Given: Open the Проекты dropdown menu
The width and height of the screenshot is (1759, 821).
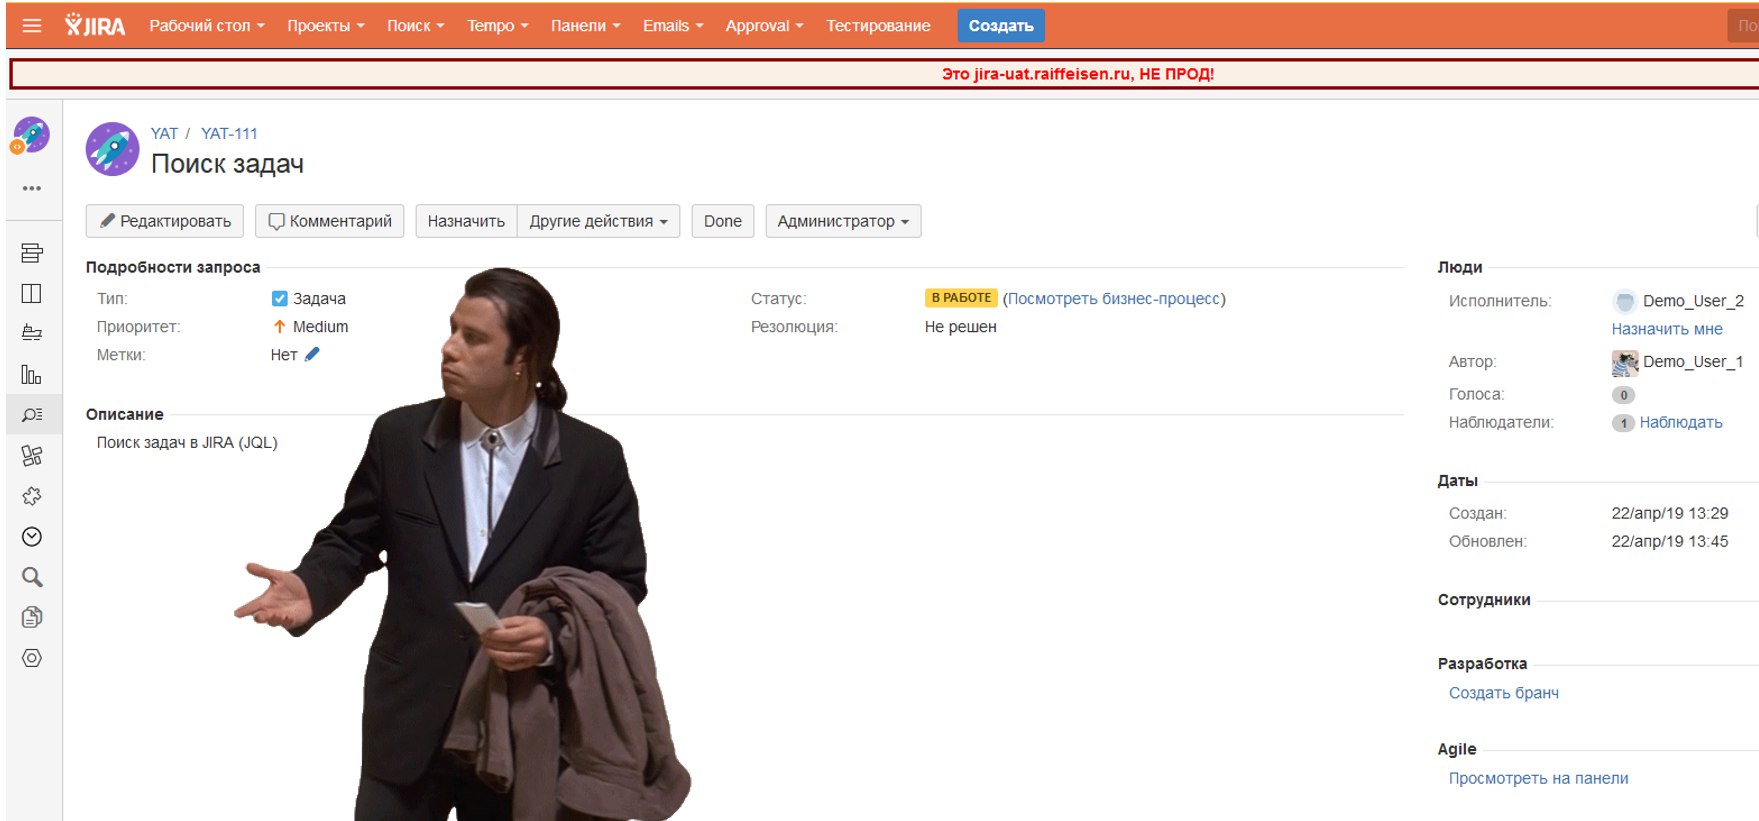Looking at the screenshot, I should 326,26.
